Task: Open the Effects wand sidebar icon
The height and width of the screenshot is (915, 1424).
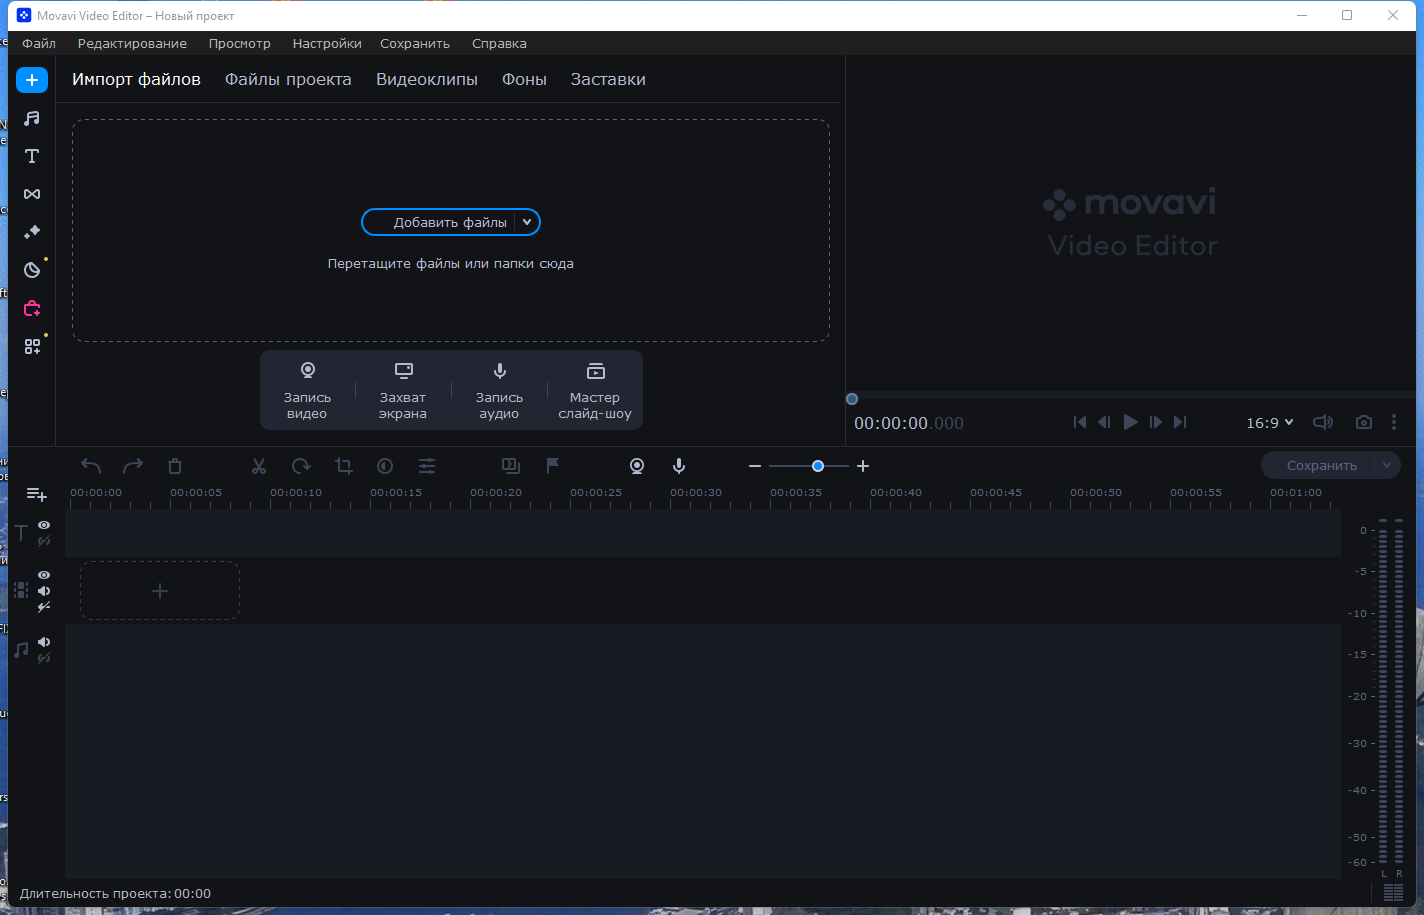Action: click(x=32, y=232)
